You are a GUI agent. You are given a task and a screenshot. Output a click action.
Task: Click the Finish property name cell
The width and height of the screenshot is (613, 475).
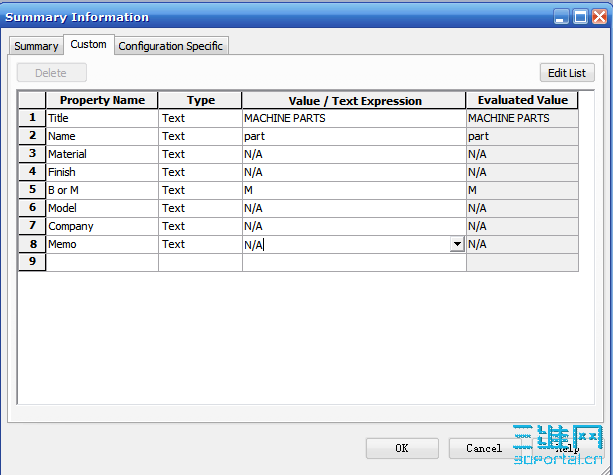pos(102,172)
